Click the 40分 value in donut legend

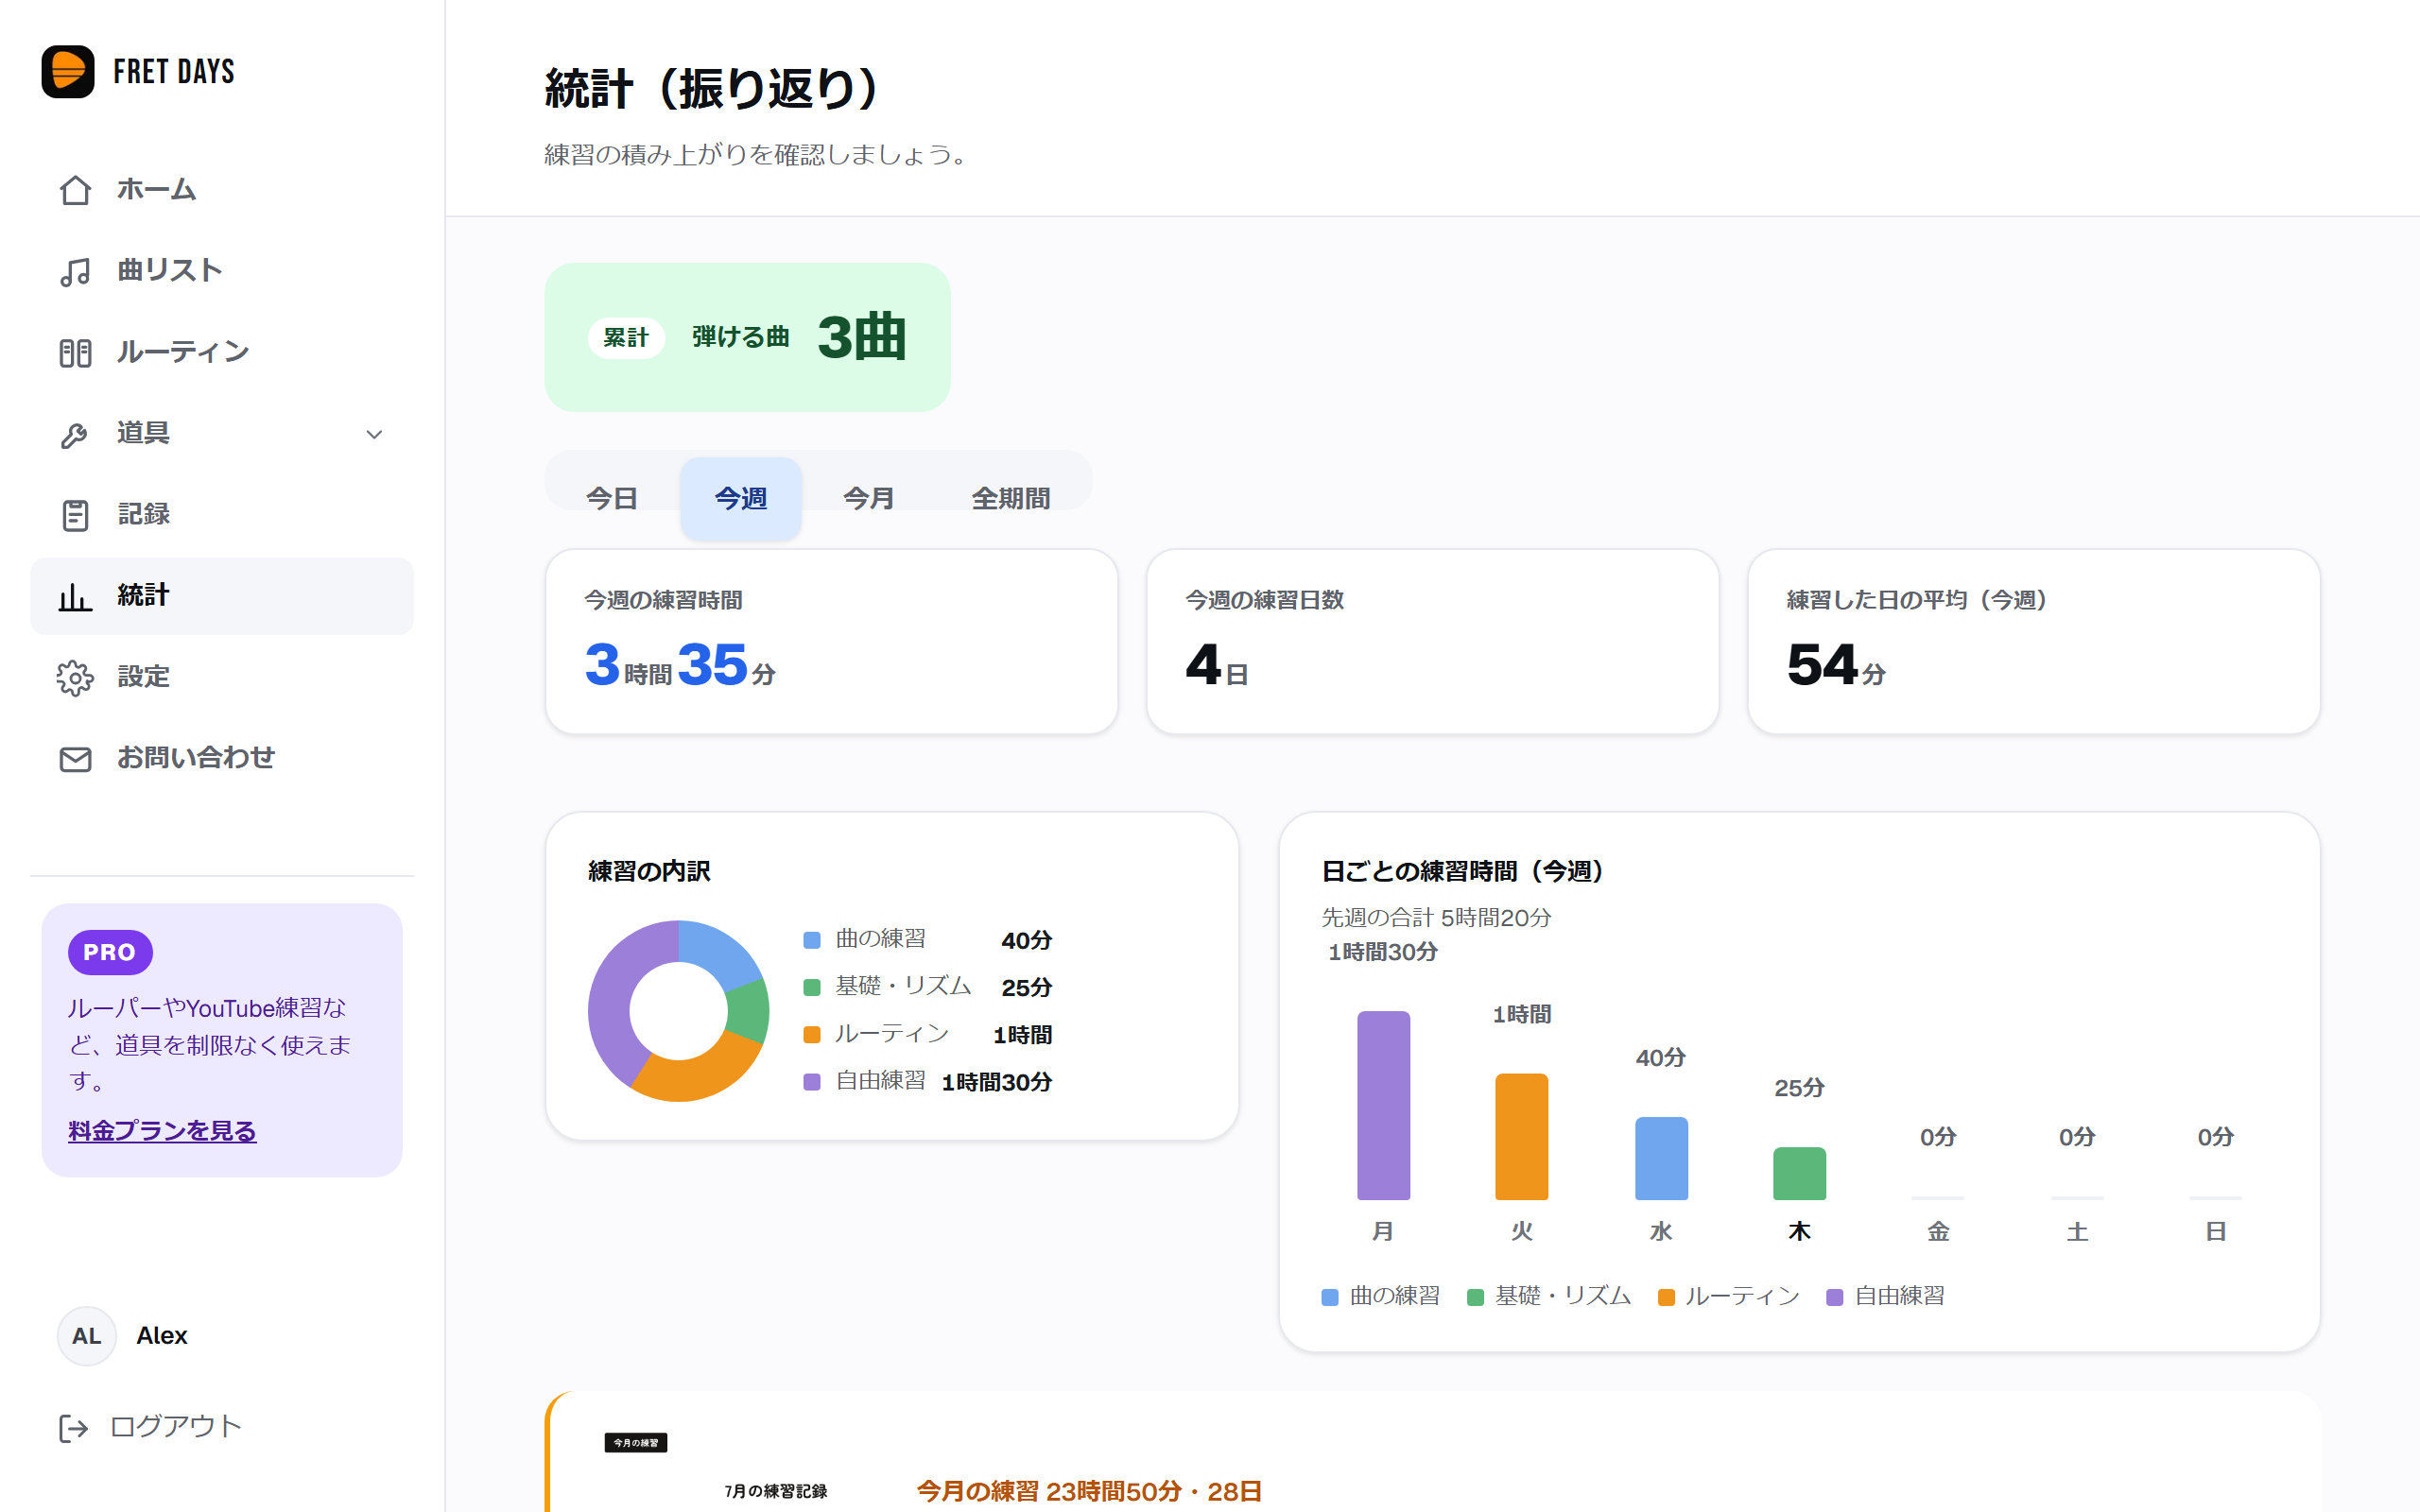point(1027,940)
